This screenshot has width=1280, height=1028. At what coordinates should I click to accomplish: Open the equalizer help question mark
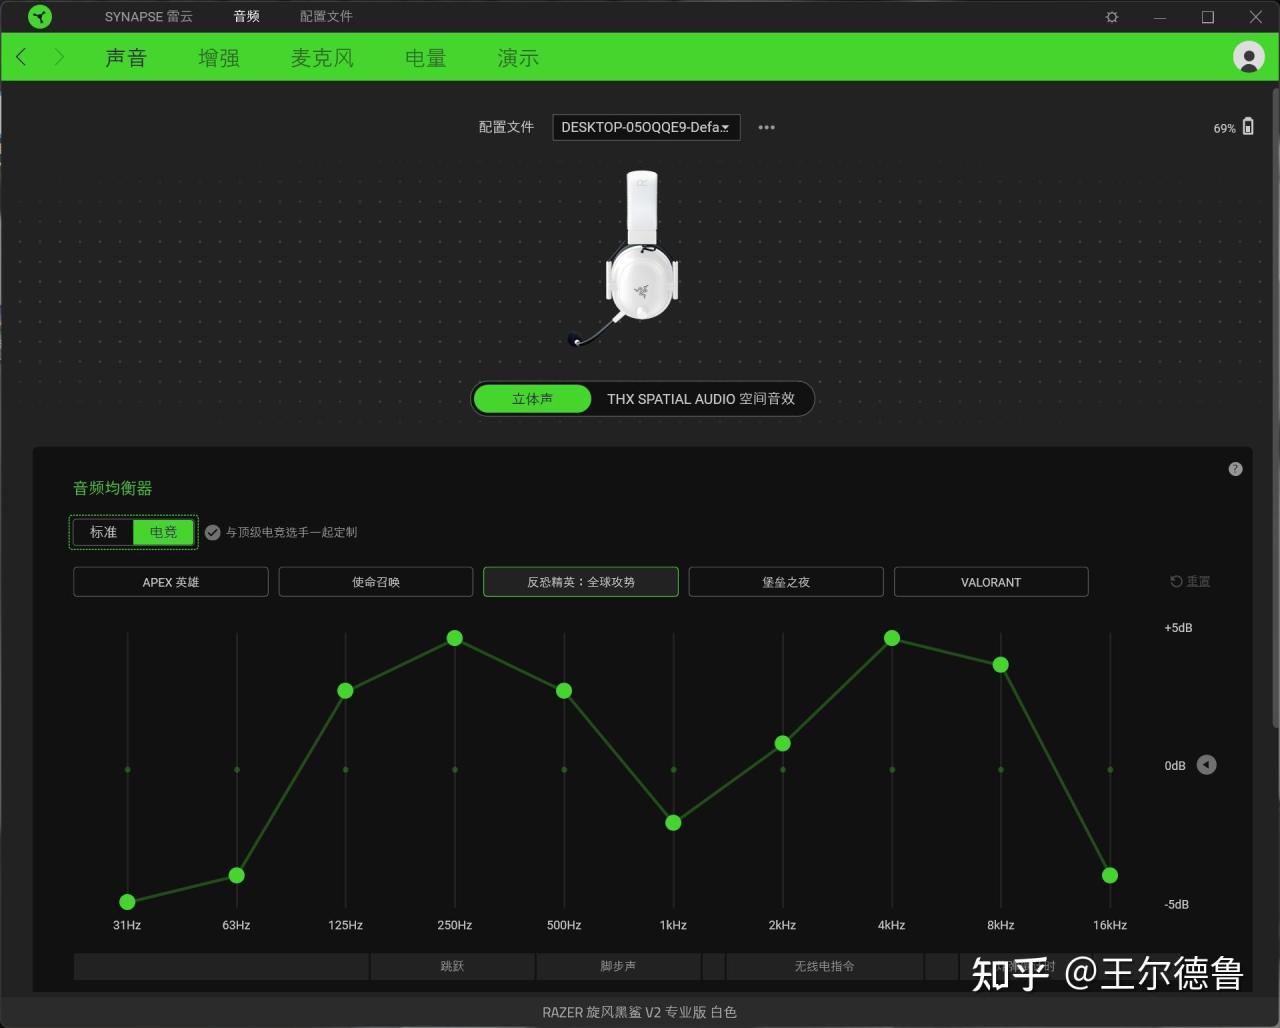(x=1236, y=469)
